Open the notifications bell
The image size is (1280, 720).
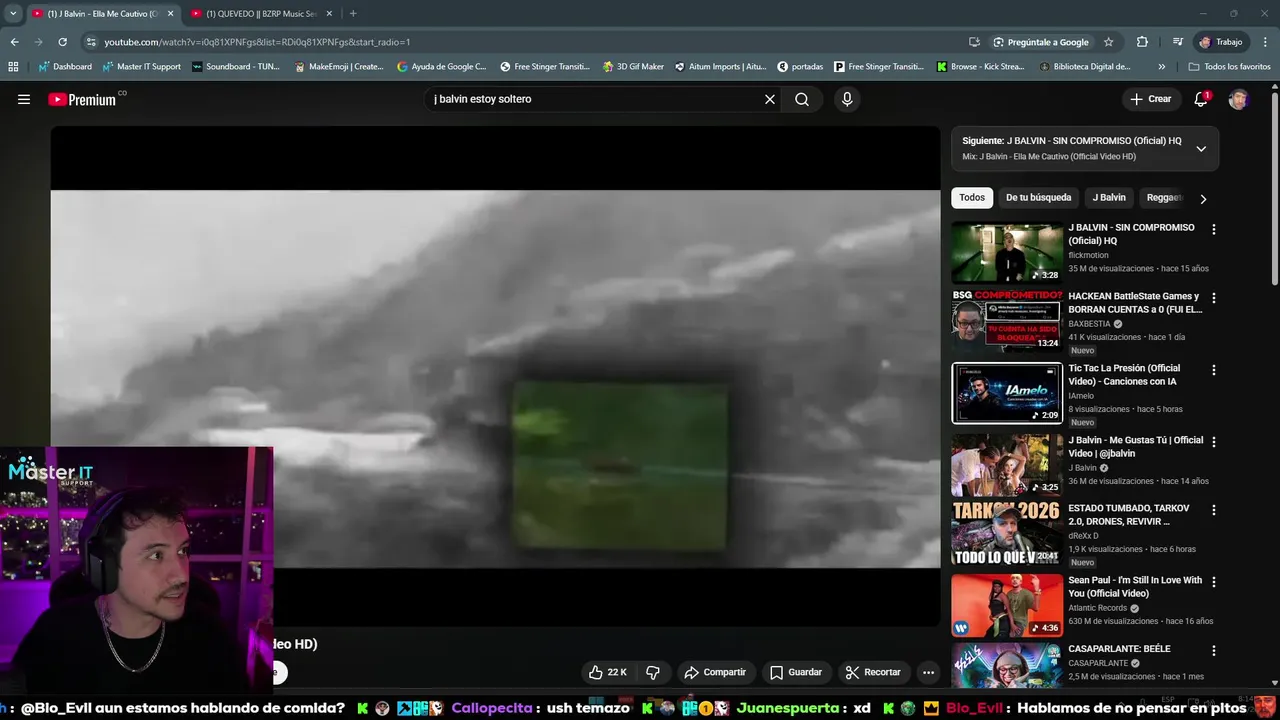1201,99
